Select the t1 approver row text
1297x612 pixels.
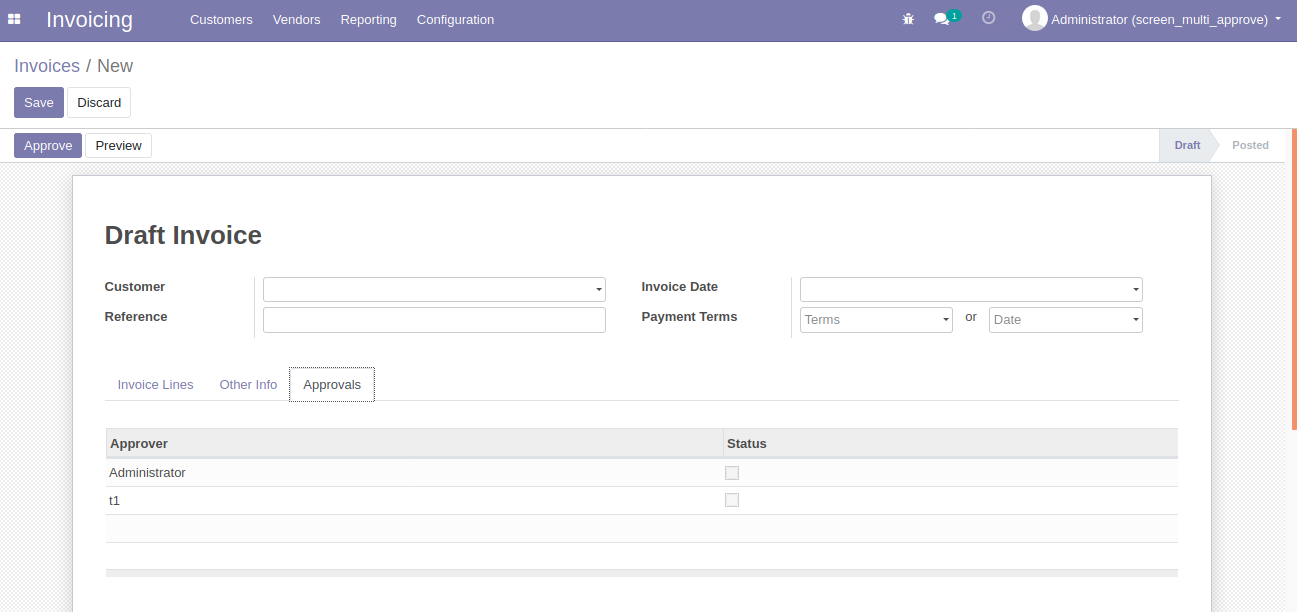click(114, 500)
